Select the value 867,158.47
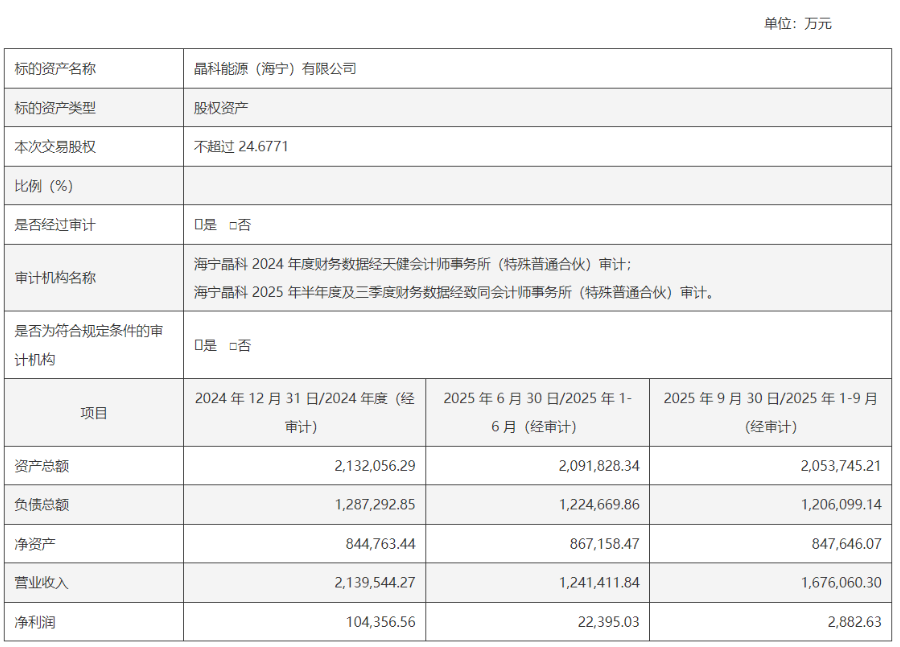The height and width of the screenshot is (647, 900). click(x=604, y=544)
